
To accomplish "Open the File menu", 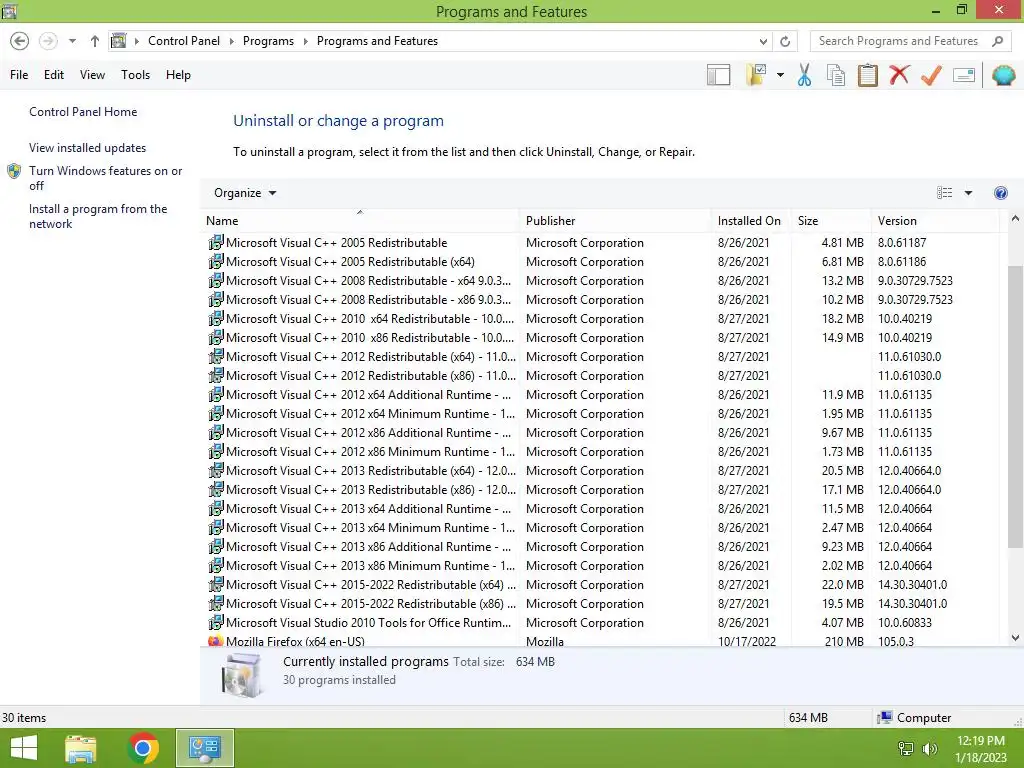I will 19,74.
